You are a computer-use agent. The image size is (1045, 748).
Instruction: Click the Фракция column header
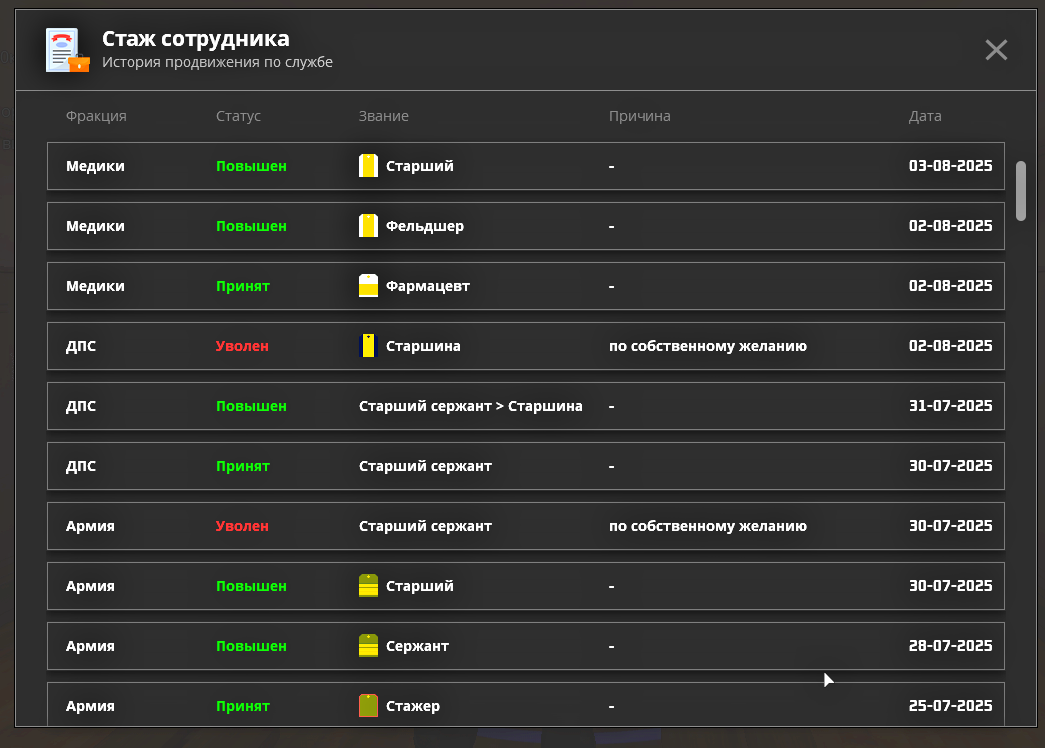click(x=96, y=116)
